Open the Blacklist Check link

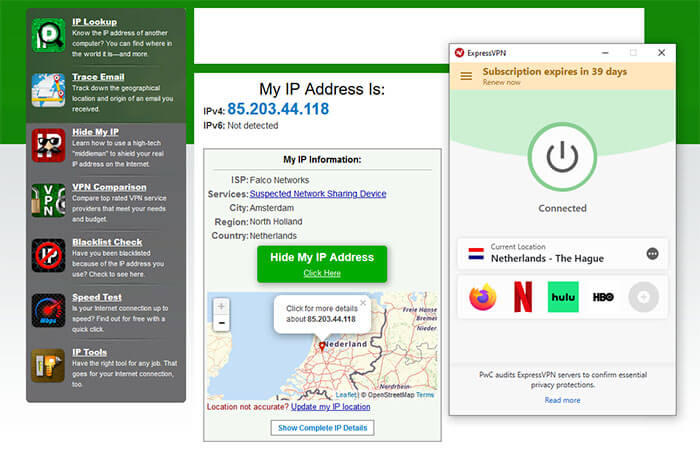tap(107, 242)
